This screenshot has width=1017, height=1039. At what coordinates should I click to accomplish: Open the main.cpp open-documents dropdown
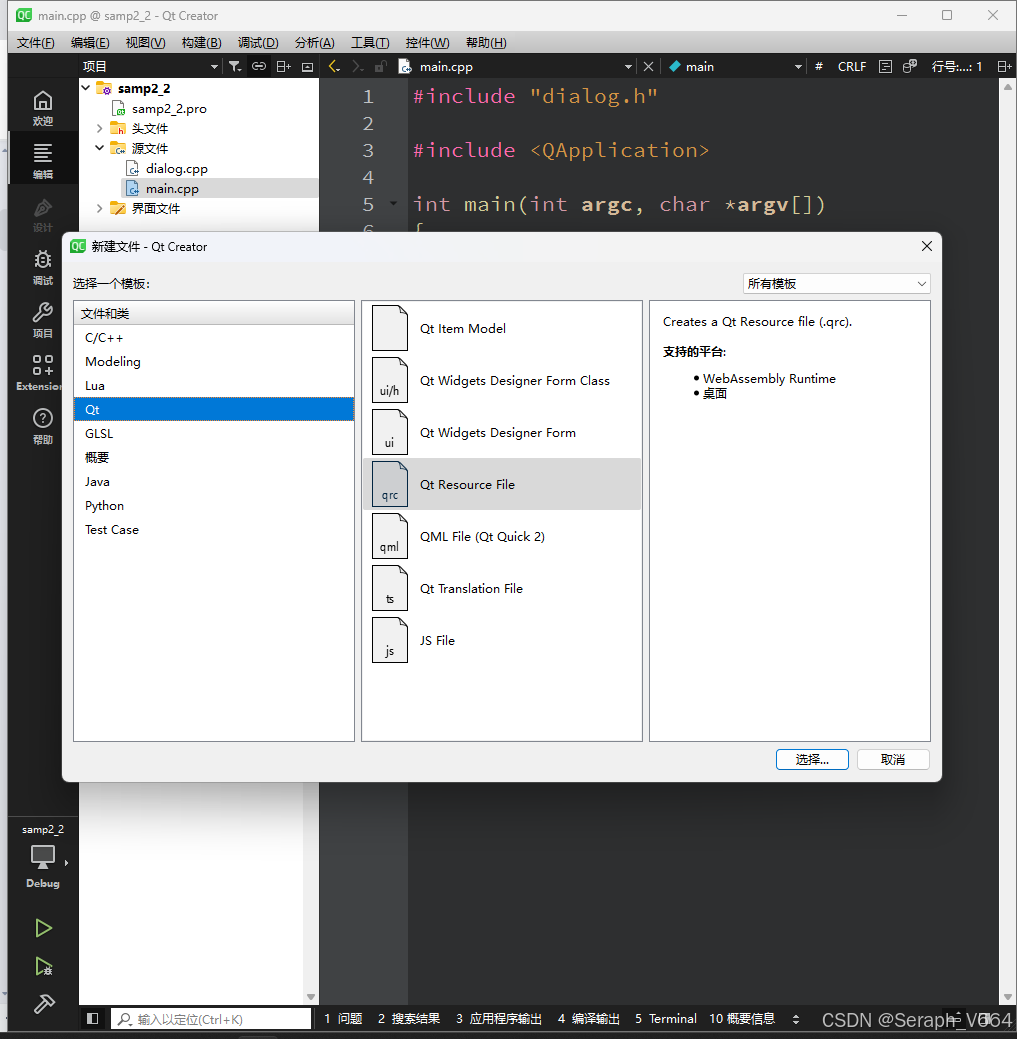click(x=628, y=66)
